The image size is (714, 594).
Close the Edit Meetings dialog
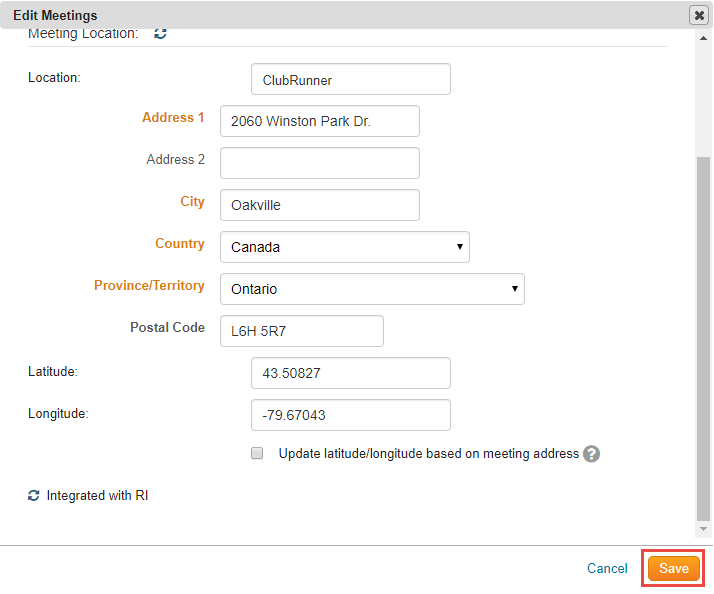[x=698, y=15]
